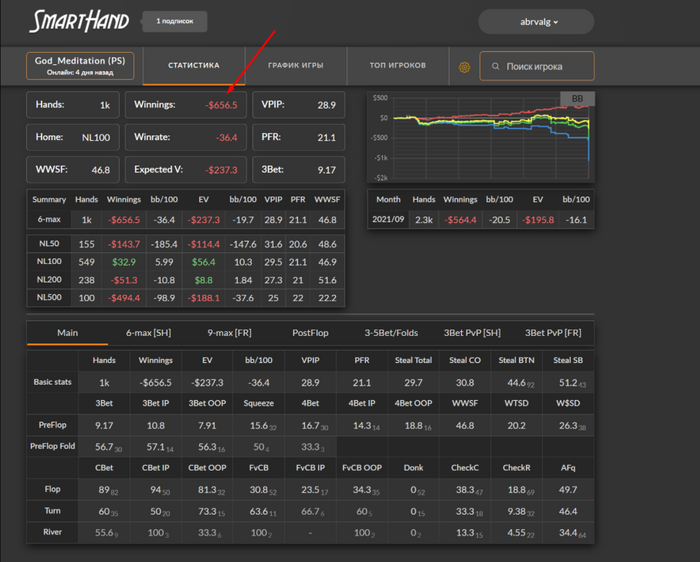
Task: Click the Steal BTN value 44.6
Action: coord(517,383)
